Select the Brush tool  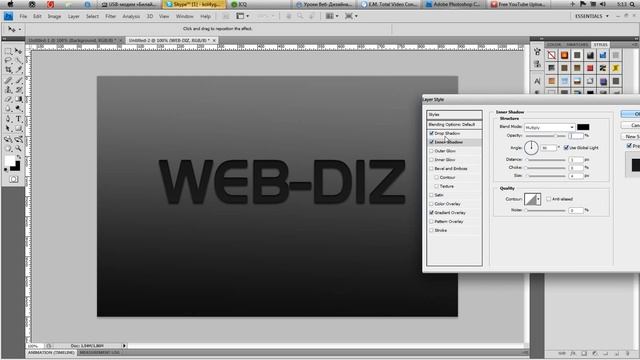coord(18,80)
